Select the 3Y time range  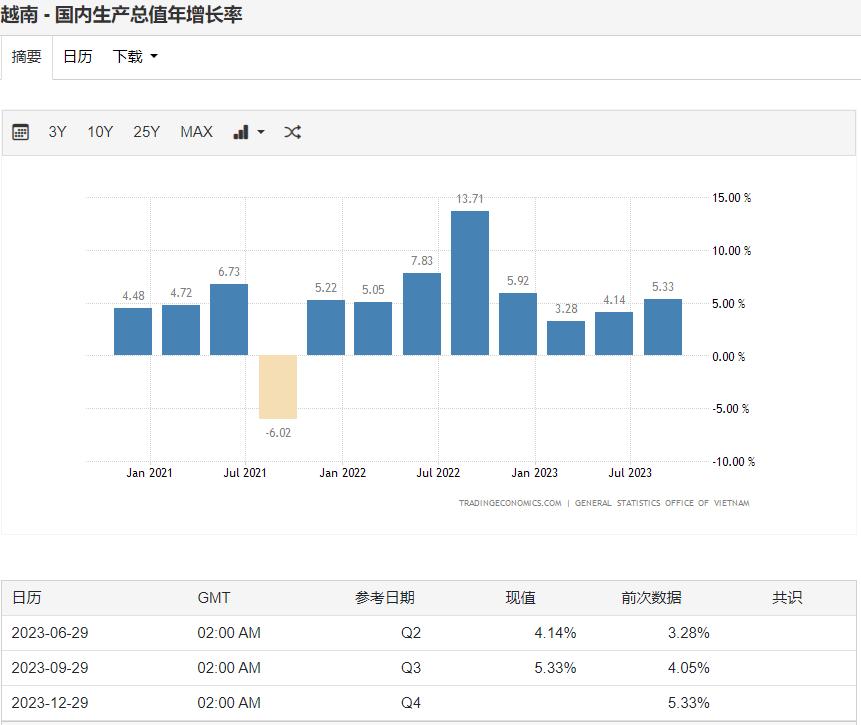[57, 131]
